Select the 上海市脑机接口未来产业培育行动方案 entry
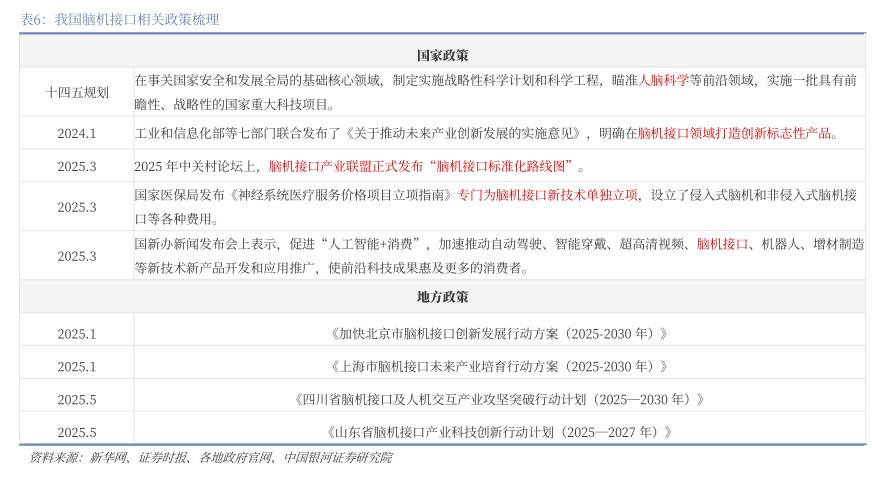Image resolution: width=872 pixels, height=491 pixels. (x=498, y=367)
